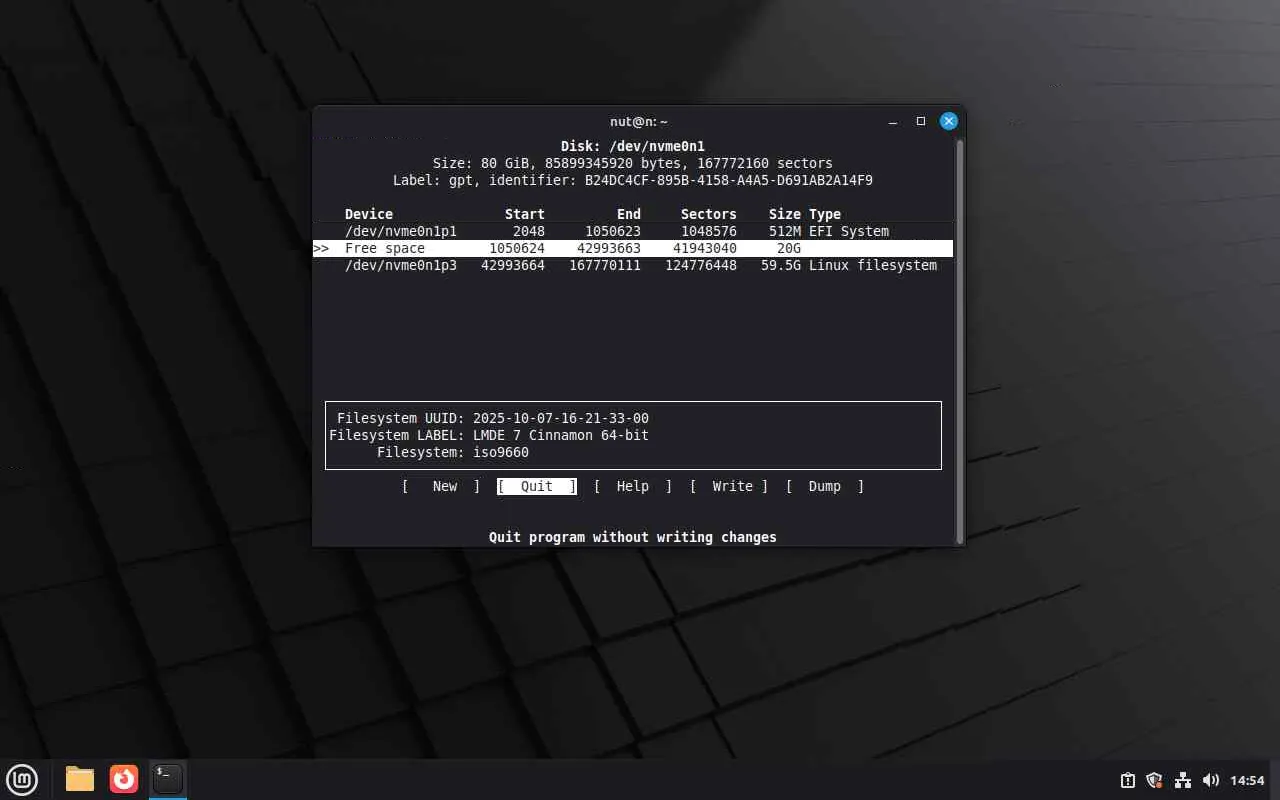The image size is (1280, 800).
Task: Click the wired network tray icon
Action: tap(1183, 780)
